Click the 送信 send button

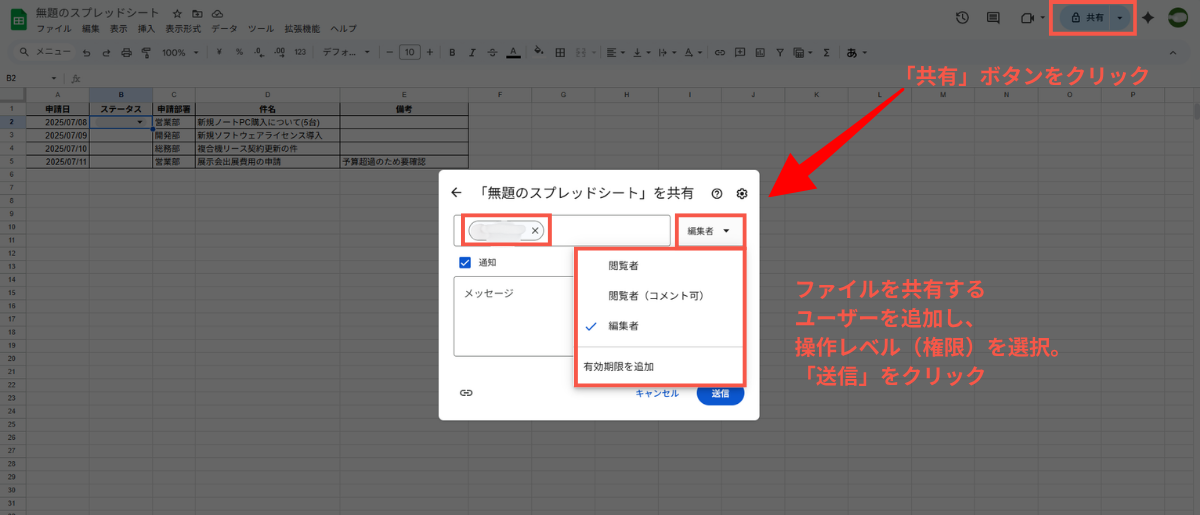coord(720,394)
